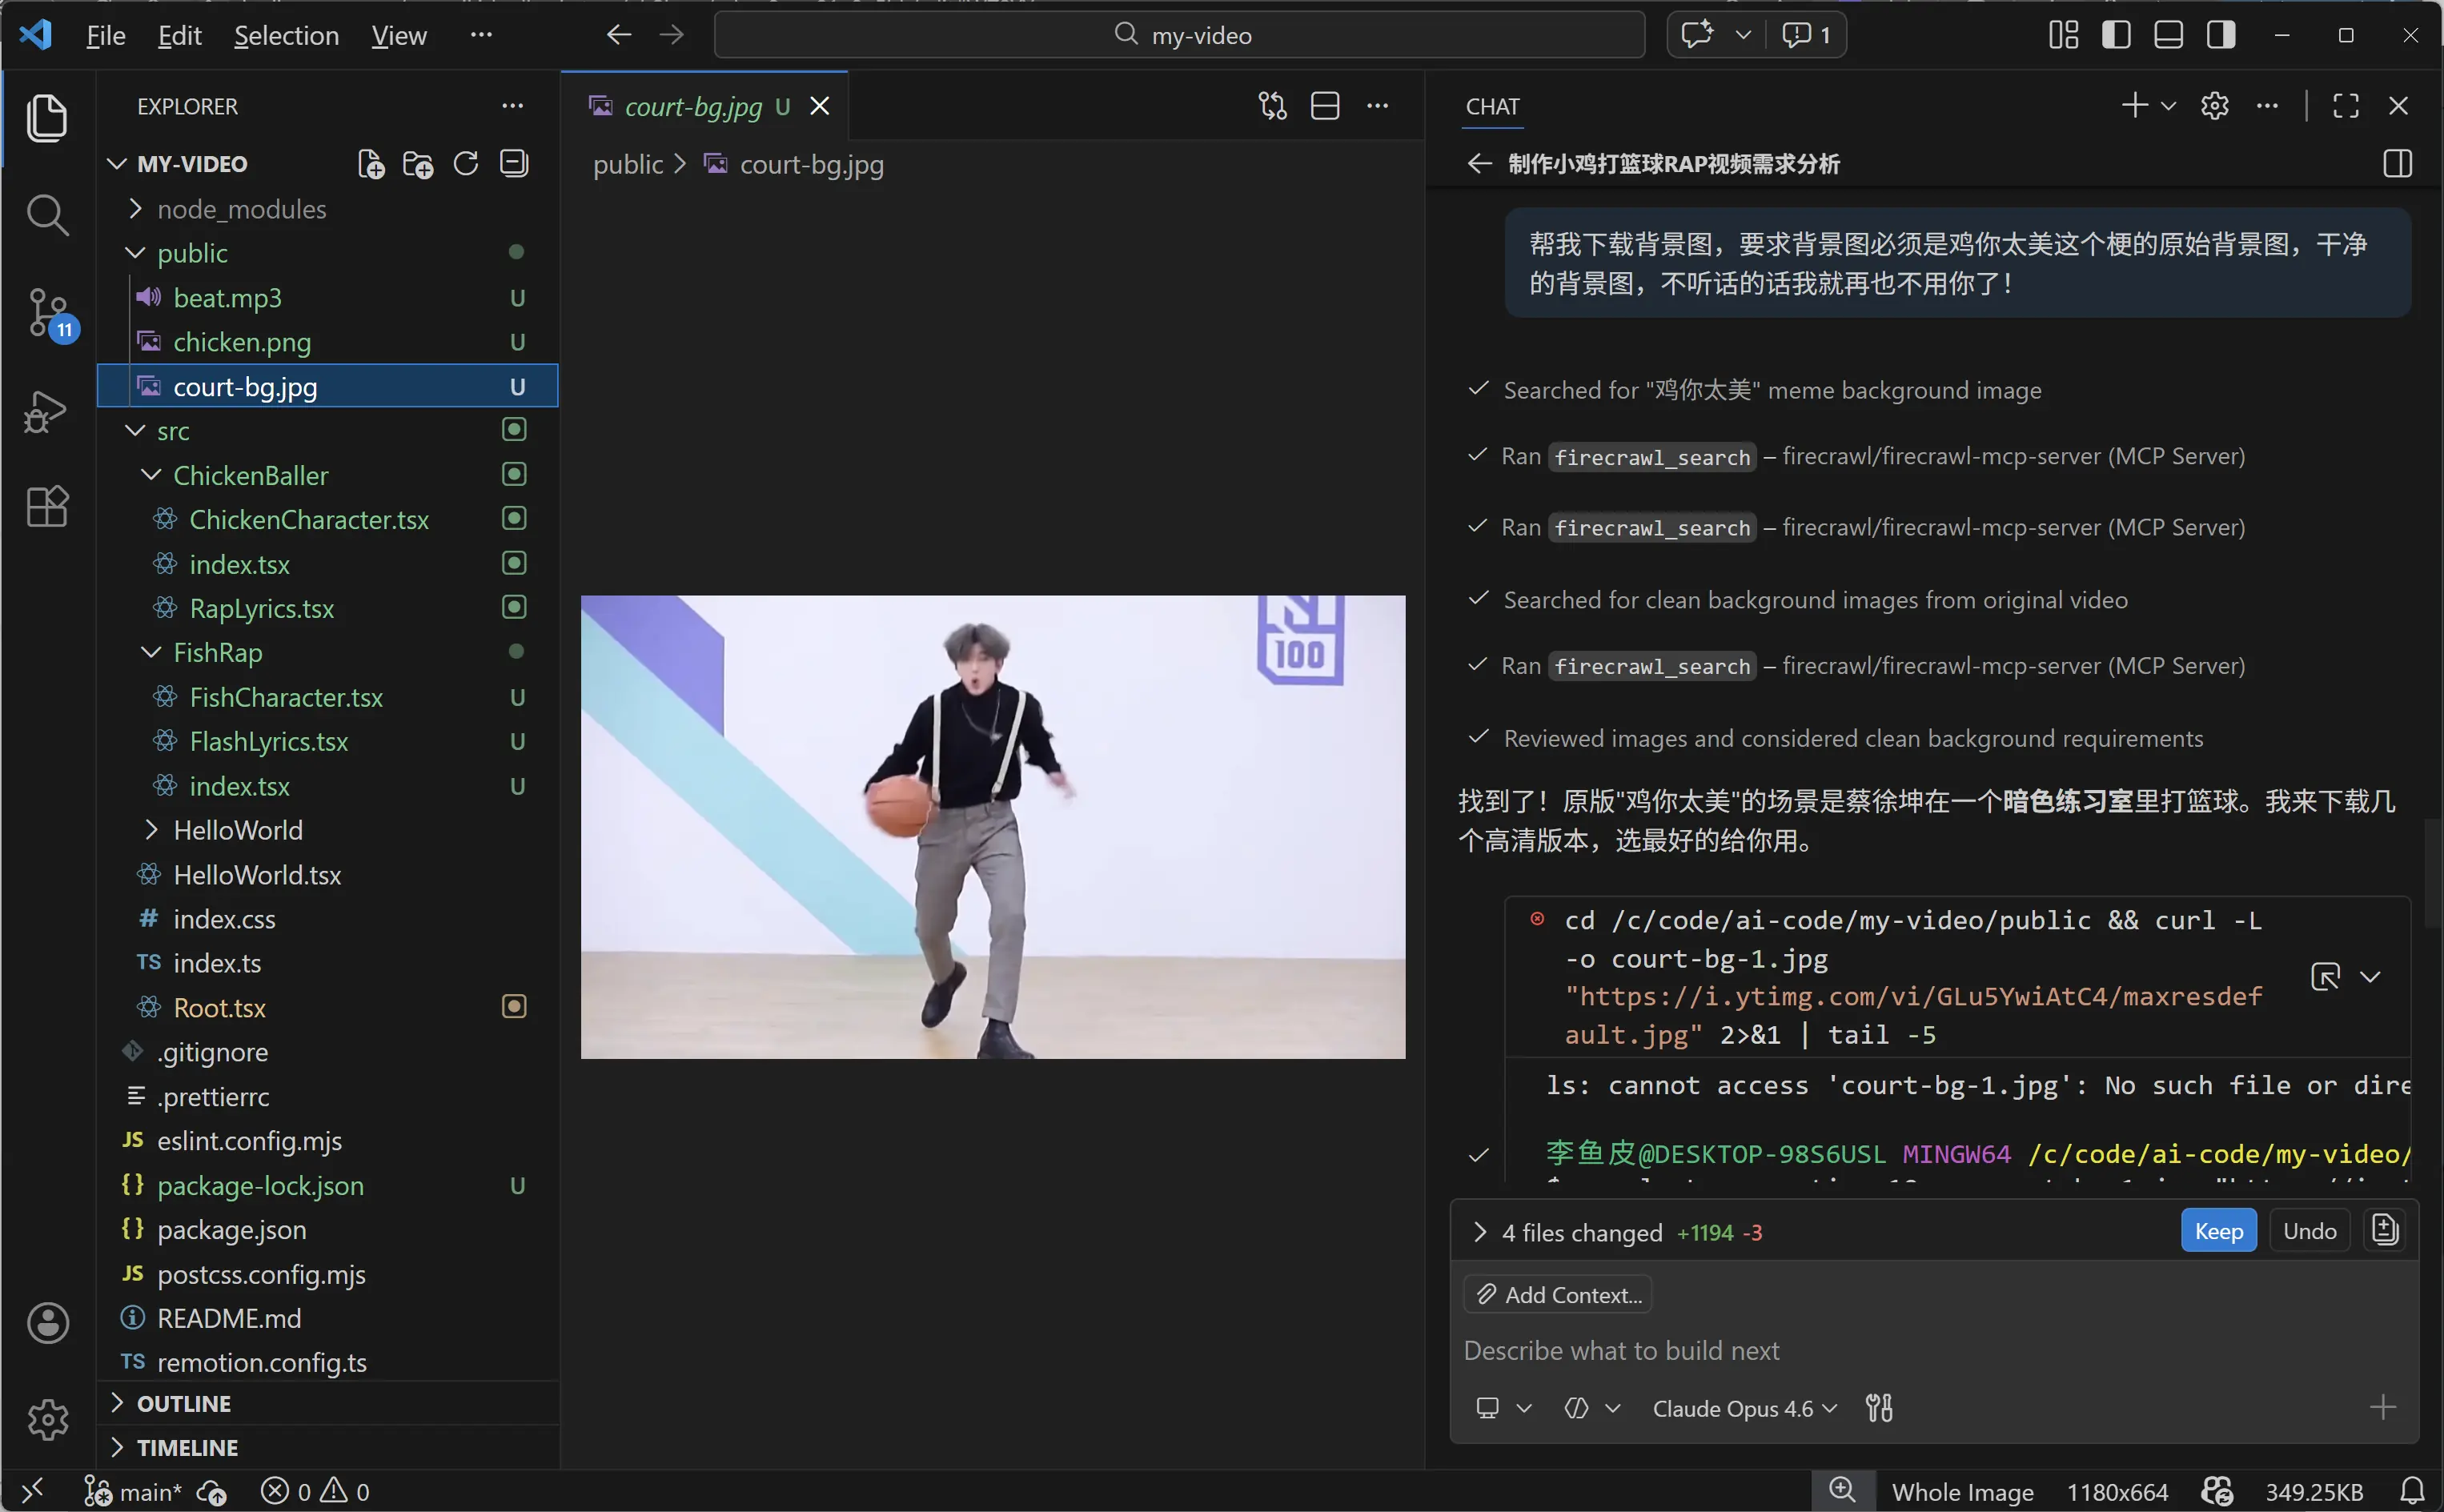Open the Selection menu
The width and height of the screenshot is (2444, 1512).
point(286,36)
